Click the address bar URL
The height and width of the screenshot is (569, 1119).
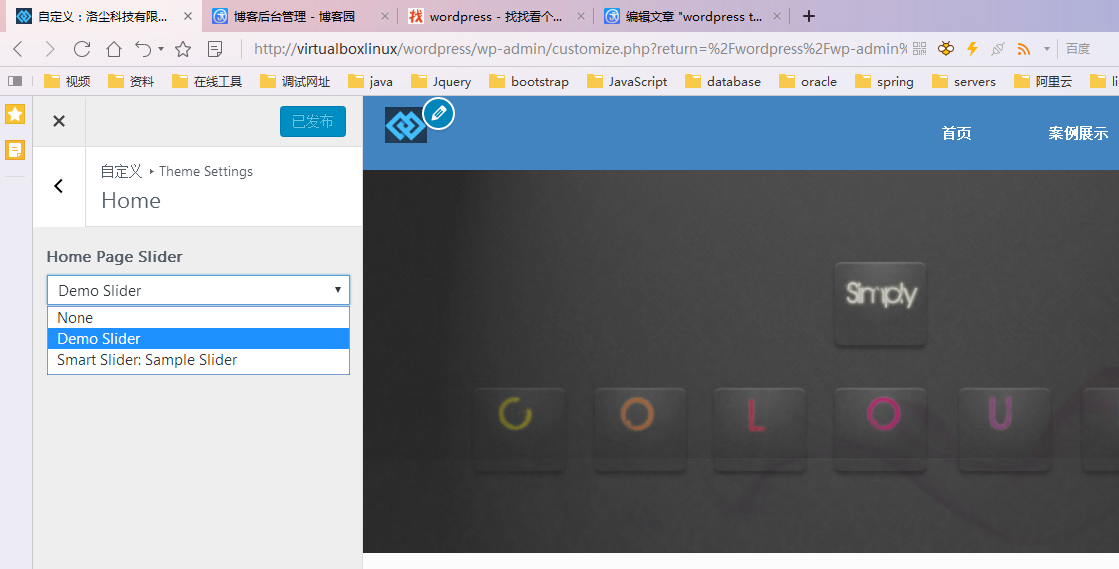580,49
